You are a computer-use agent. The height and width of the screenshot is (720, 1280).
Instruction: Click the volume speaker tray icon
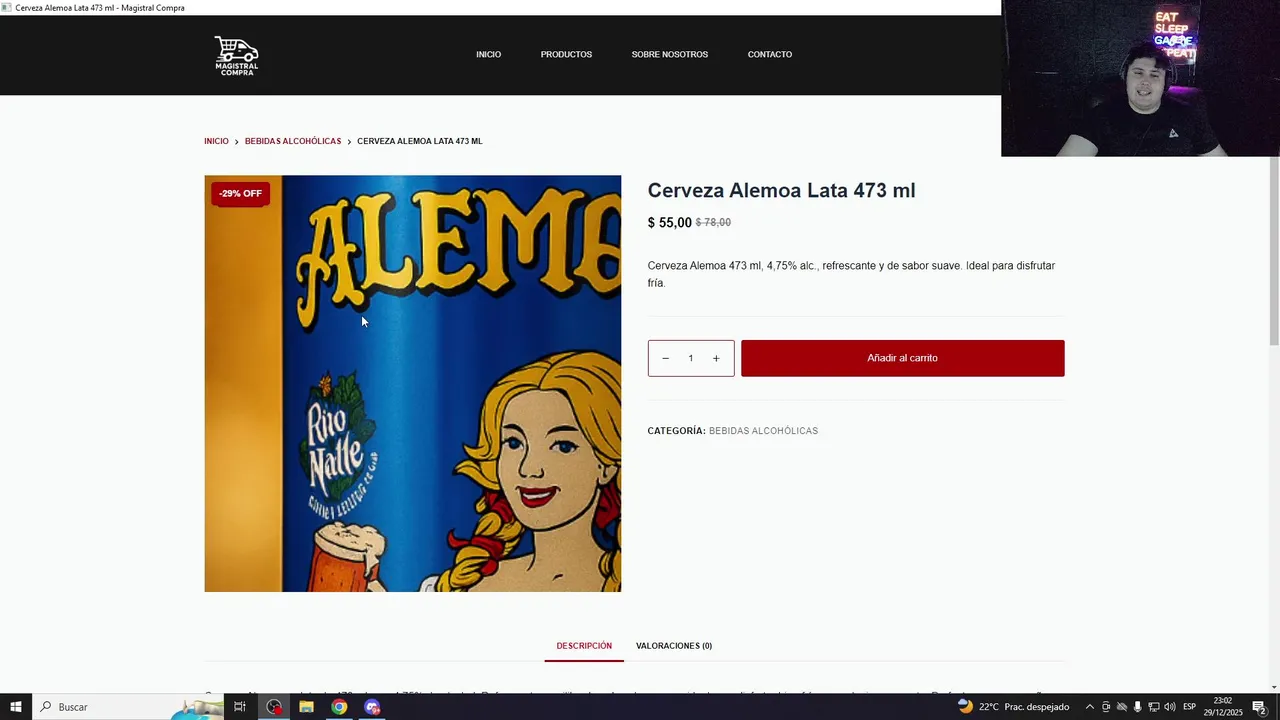(1169, 707)
